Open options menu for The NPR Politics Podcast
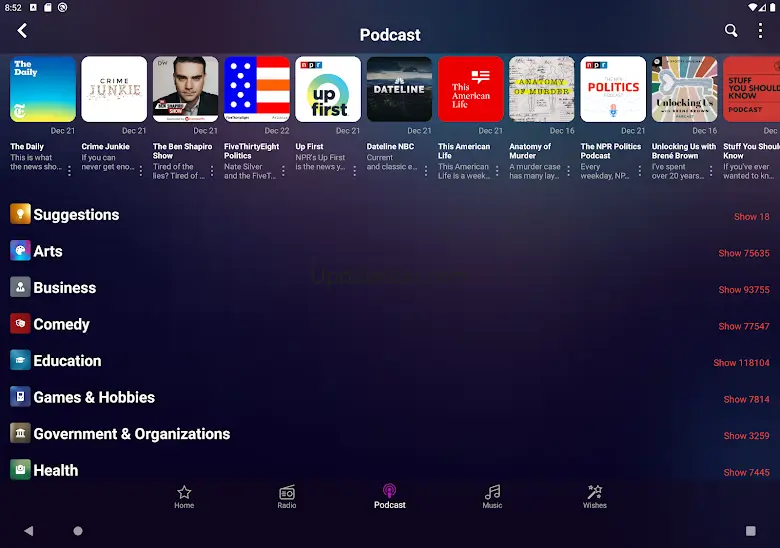 pyautogui.click(x=640, y=171)
